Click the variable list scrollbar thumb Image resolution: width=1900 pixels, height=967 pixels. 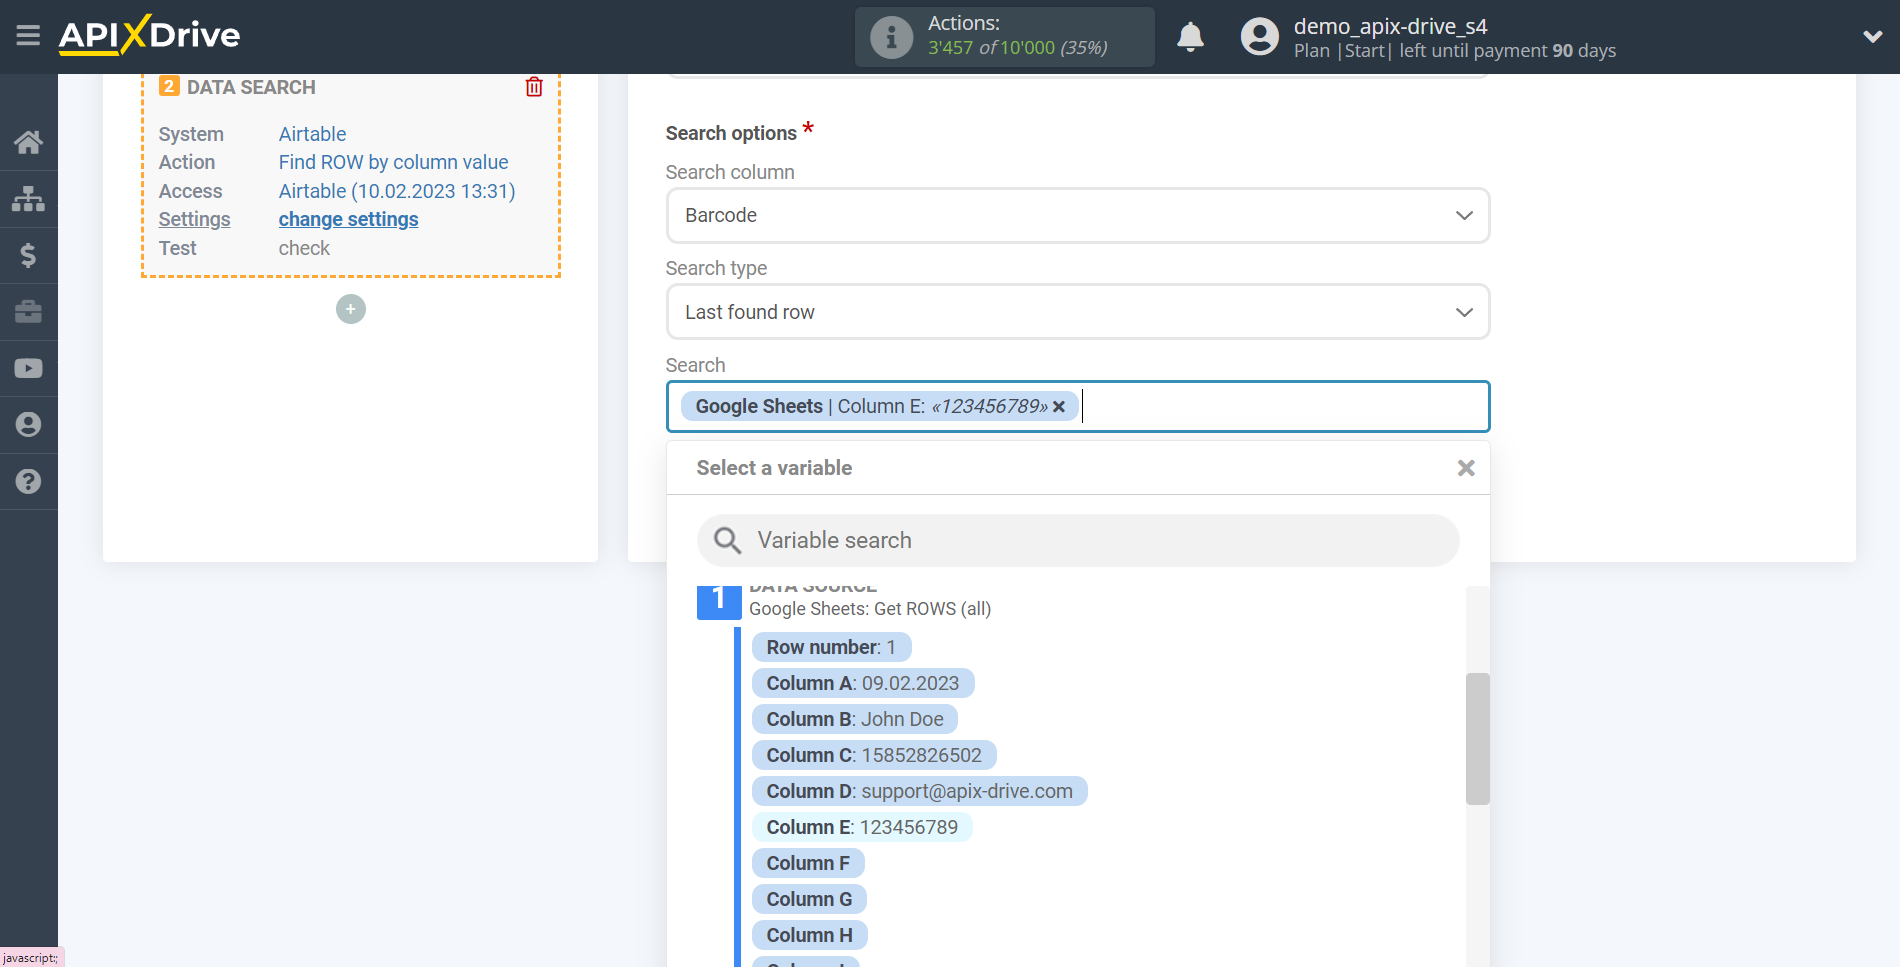coord(1478,739)
